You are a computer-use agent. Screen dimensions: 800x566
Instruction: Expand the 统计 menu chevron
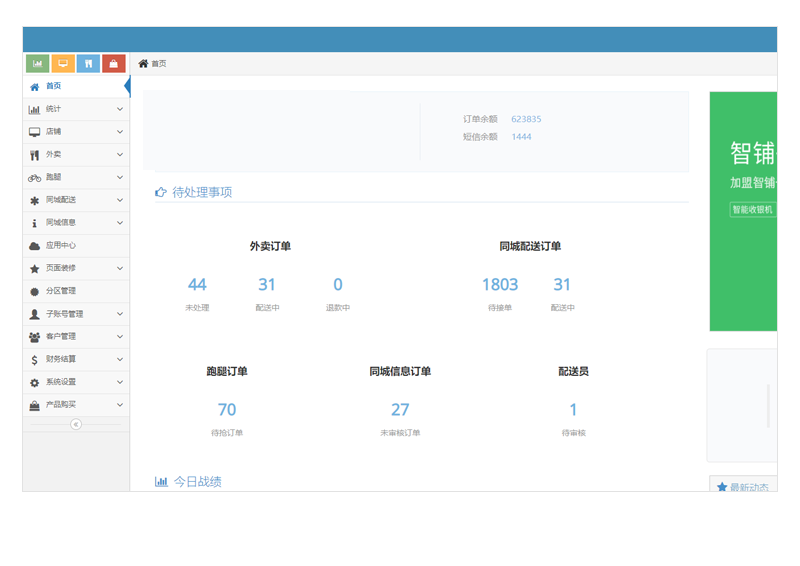119,109
